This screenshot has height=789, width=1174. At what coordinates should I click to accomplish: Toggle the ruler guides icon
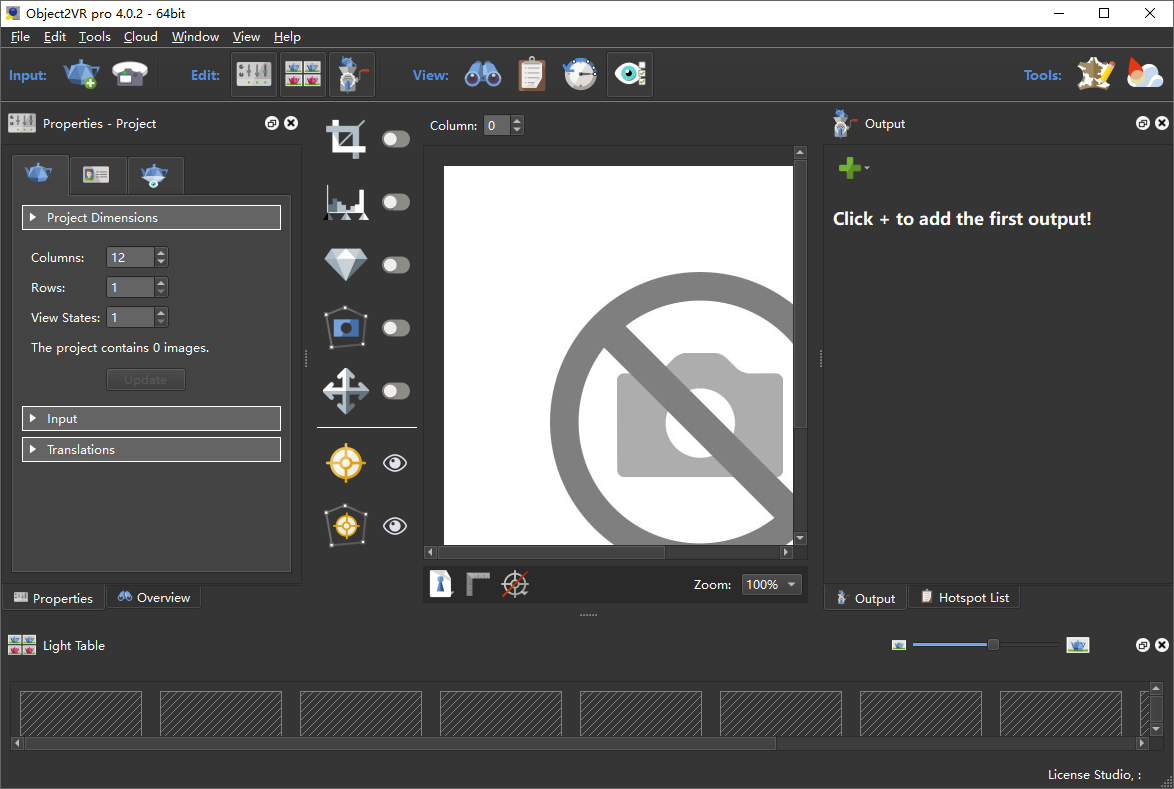pyautogui.click(x=478, y=584)
